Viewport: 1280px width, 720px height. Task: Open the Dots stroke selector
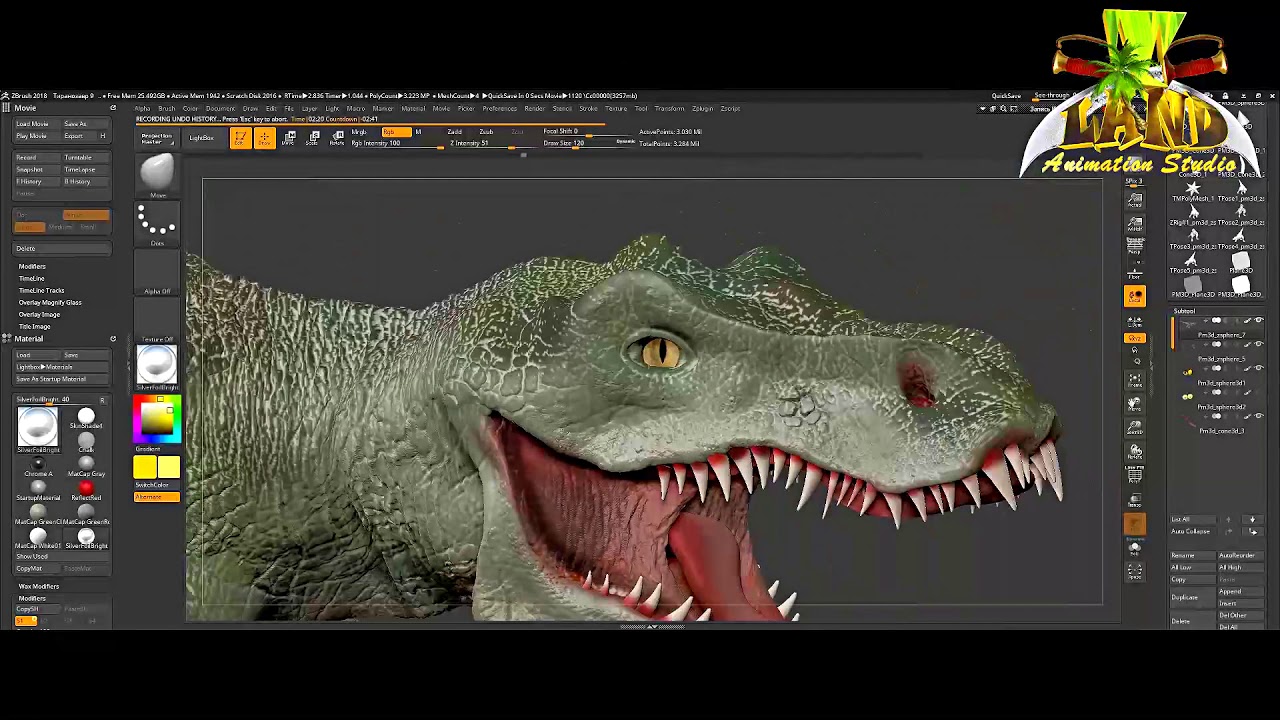157,225
